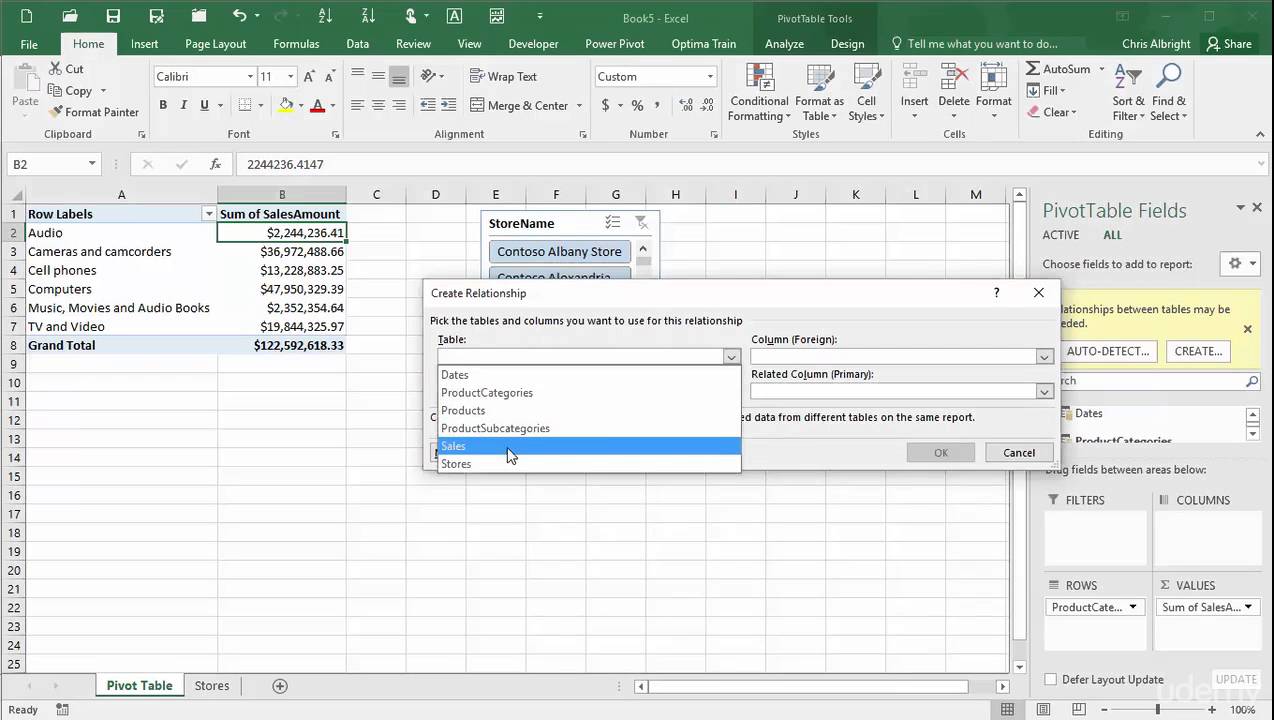Apply the fill color bucket
Viewport: 1274px width, 720px height.
[x=286, y=105]
